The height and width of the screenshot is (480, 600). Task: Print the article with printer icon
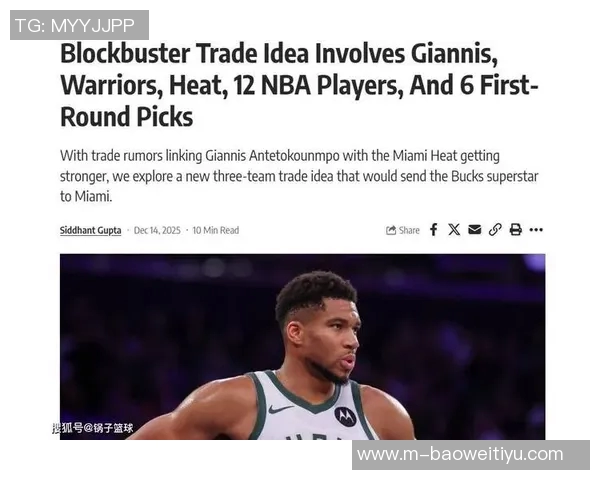pos(515,230)
